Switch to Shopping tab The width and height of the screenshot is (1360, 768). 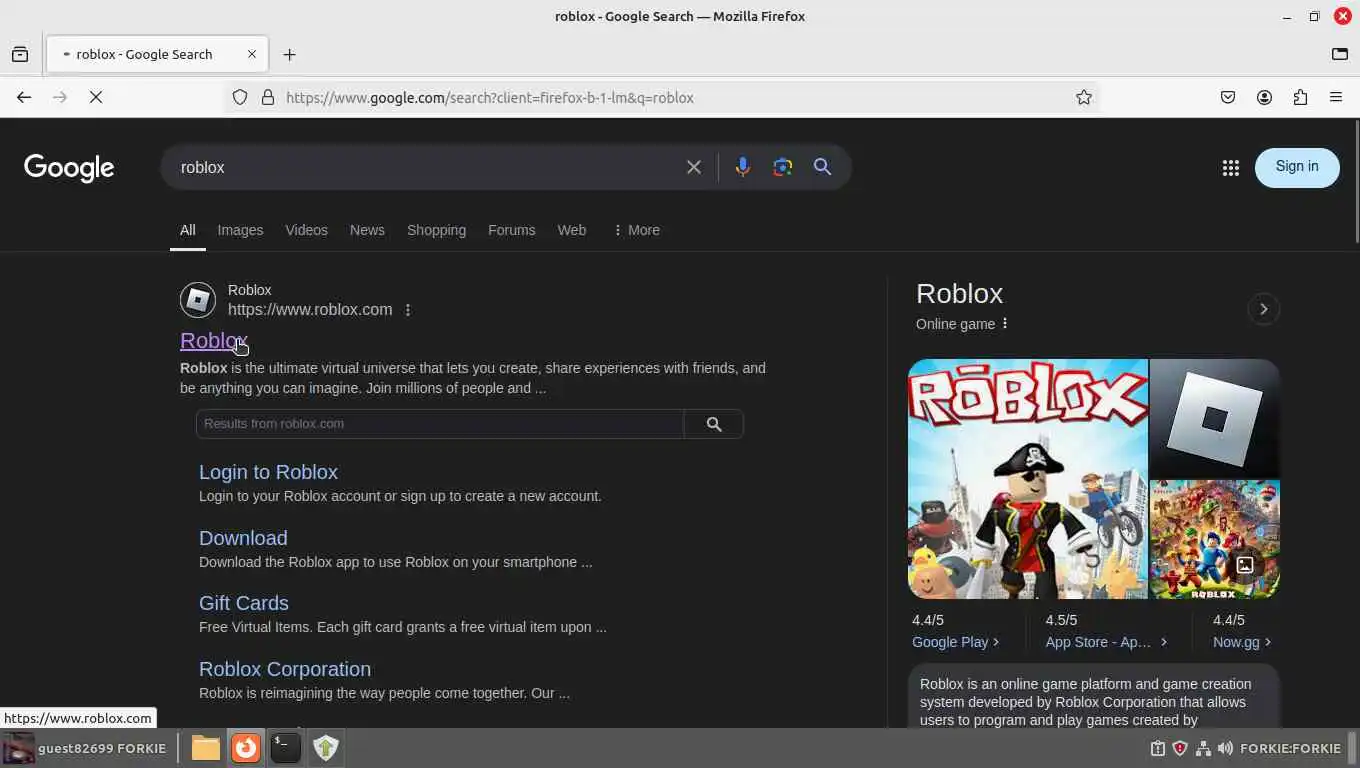coord(436,230)
